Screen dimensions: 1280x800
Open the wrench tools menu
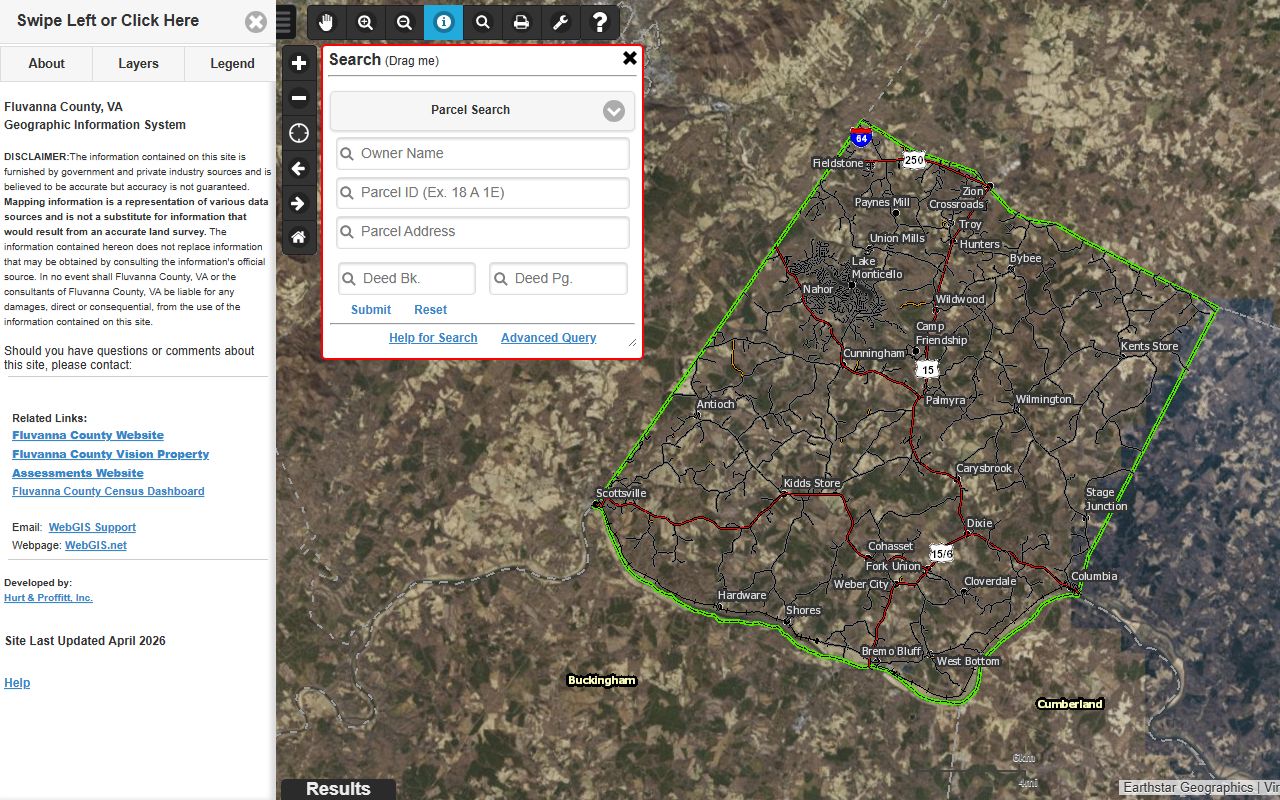coord(560,22)
